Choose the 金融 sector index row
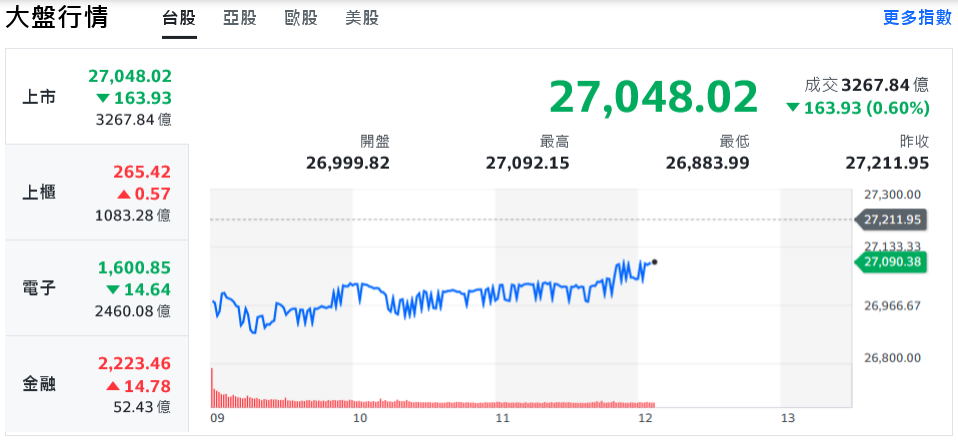The height and width of the screenshot is (443, 958). 95,383
